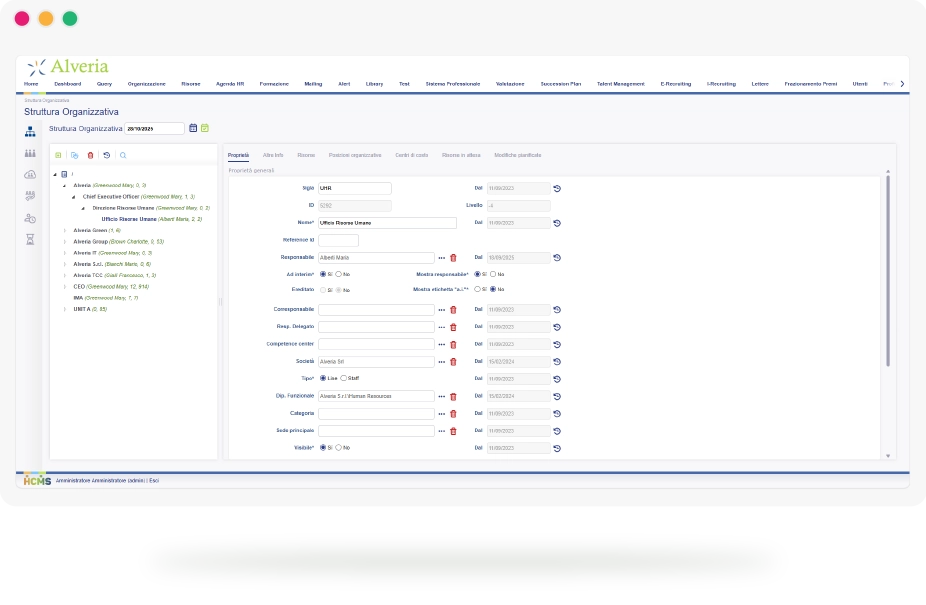The image size is (926, 605).
Task: Click the Esci logout link
Action: [154, 480]
